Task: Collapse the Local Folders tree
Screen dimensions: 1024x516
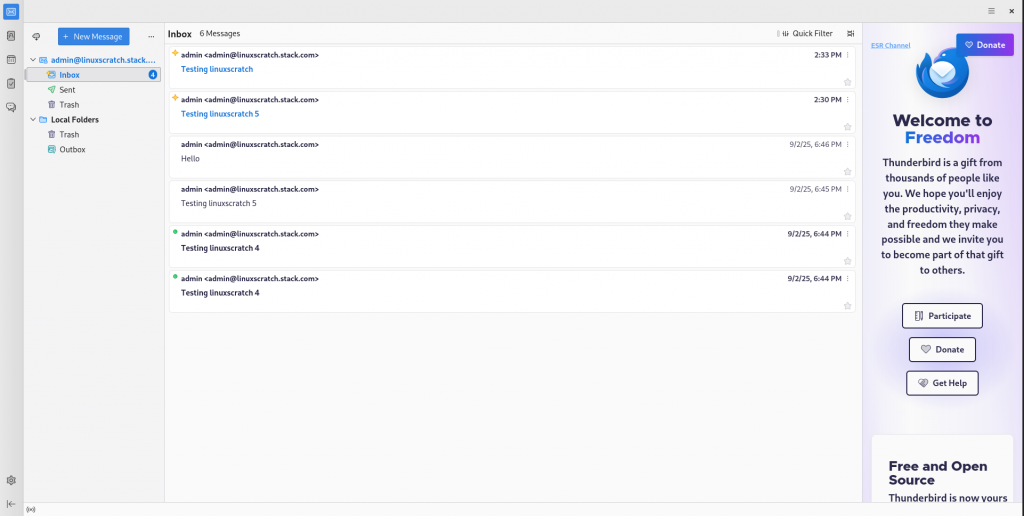Action: point(33,120)
